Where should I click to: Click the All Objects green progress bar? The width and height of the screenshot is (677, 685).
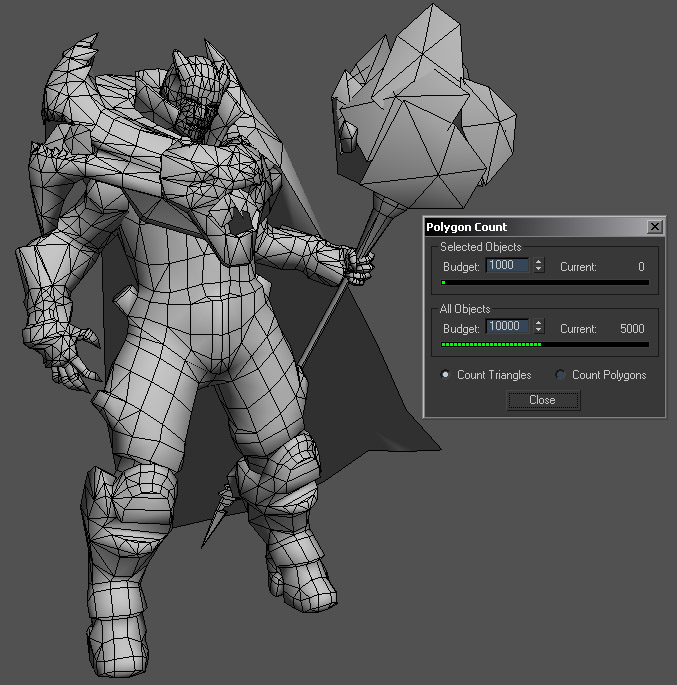point(545,345)
